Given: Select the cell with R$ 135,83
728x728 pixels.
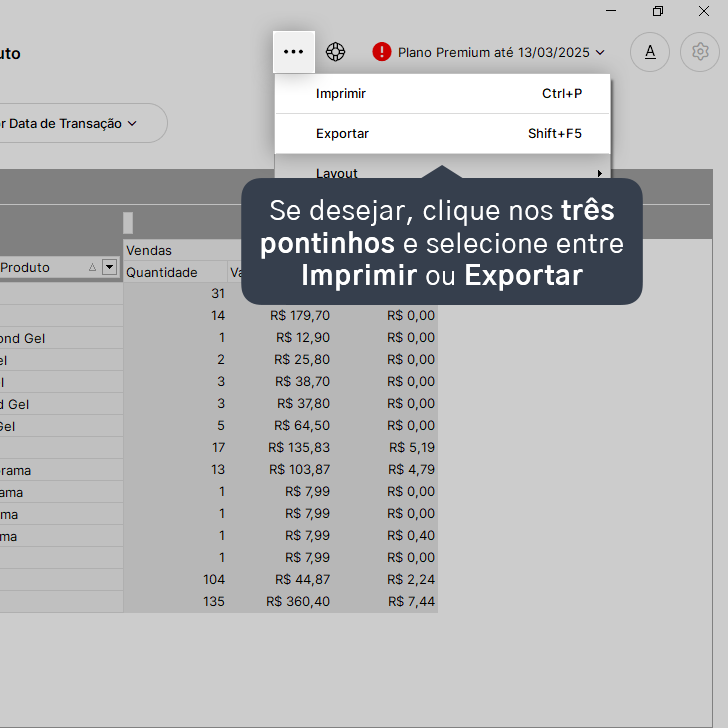Looking at the screenshot, I should coord(299,448).
